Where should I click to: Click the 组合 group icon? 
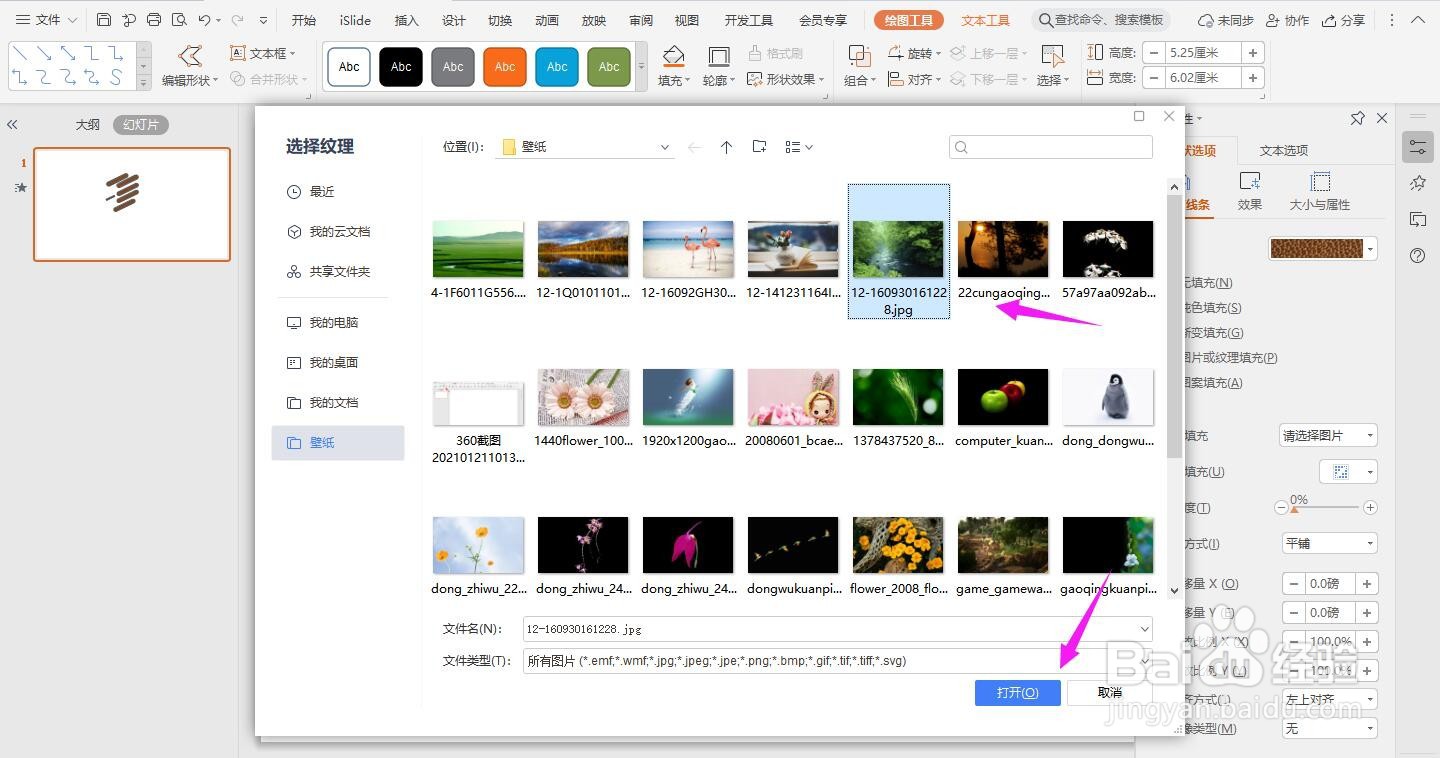coord(859,56)
